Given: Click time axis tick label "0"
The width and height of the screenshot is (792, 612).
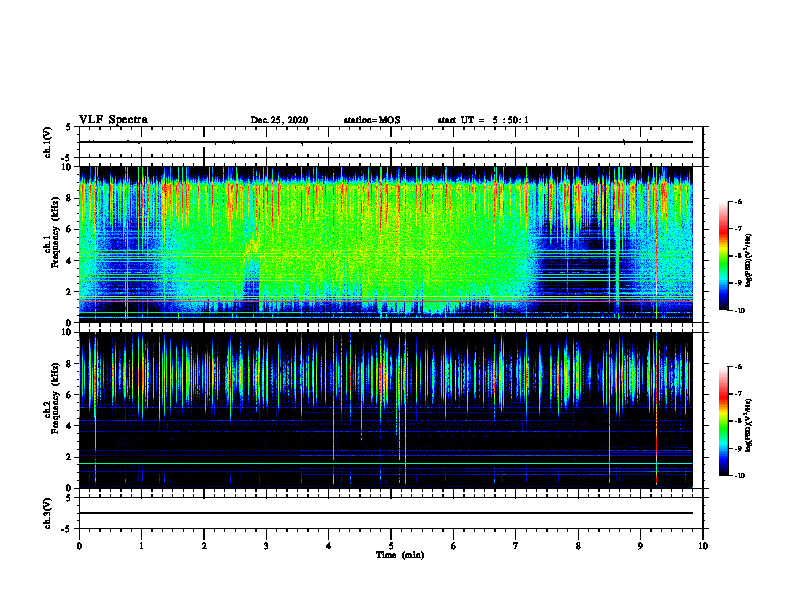Looking at the screenshot, I should (79, 546).
